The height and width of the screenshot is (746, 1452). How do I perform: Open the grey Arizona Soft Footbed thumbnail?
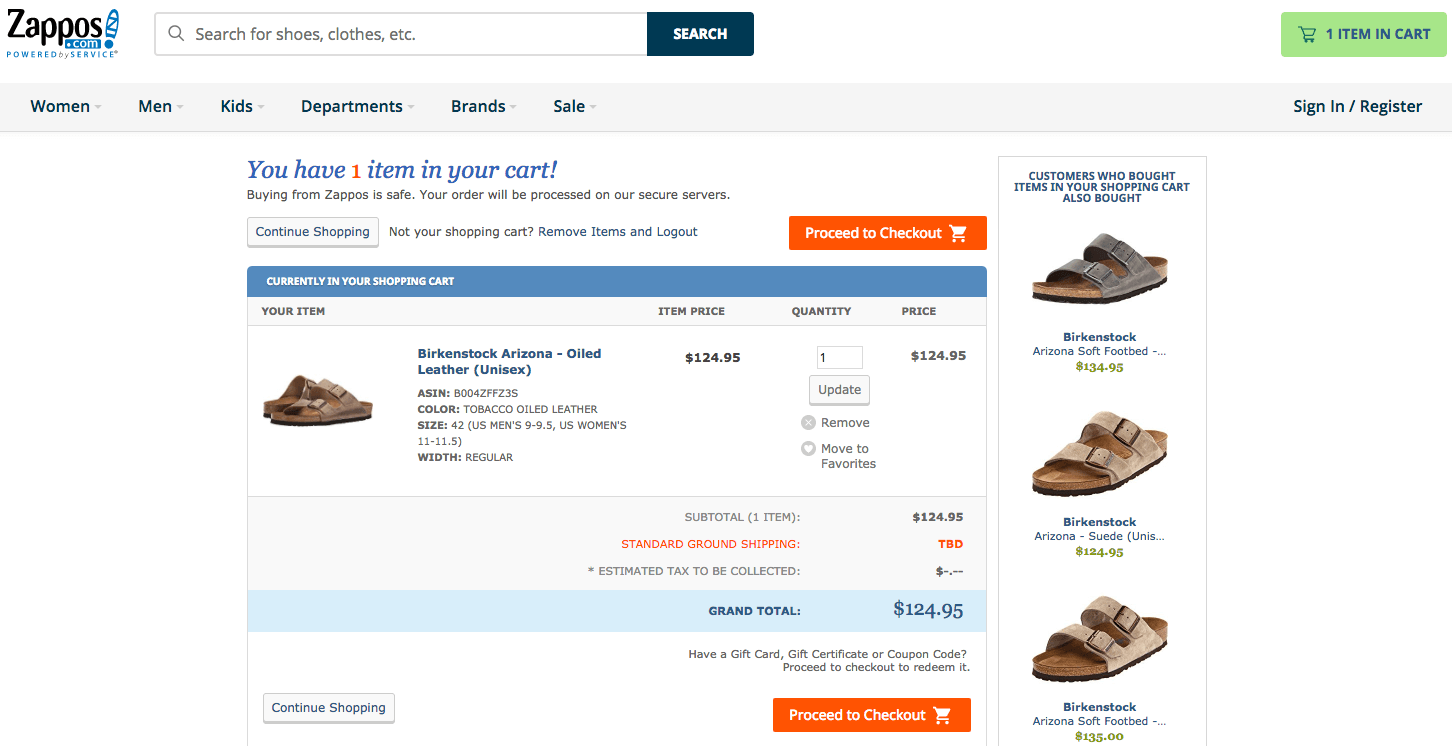click(x=1100, y=268)
